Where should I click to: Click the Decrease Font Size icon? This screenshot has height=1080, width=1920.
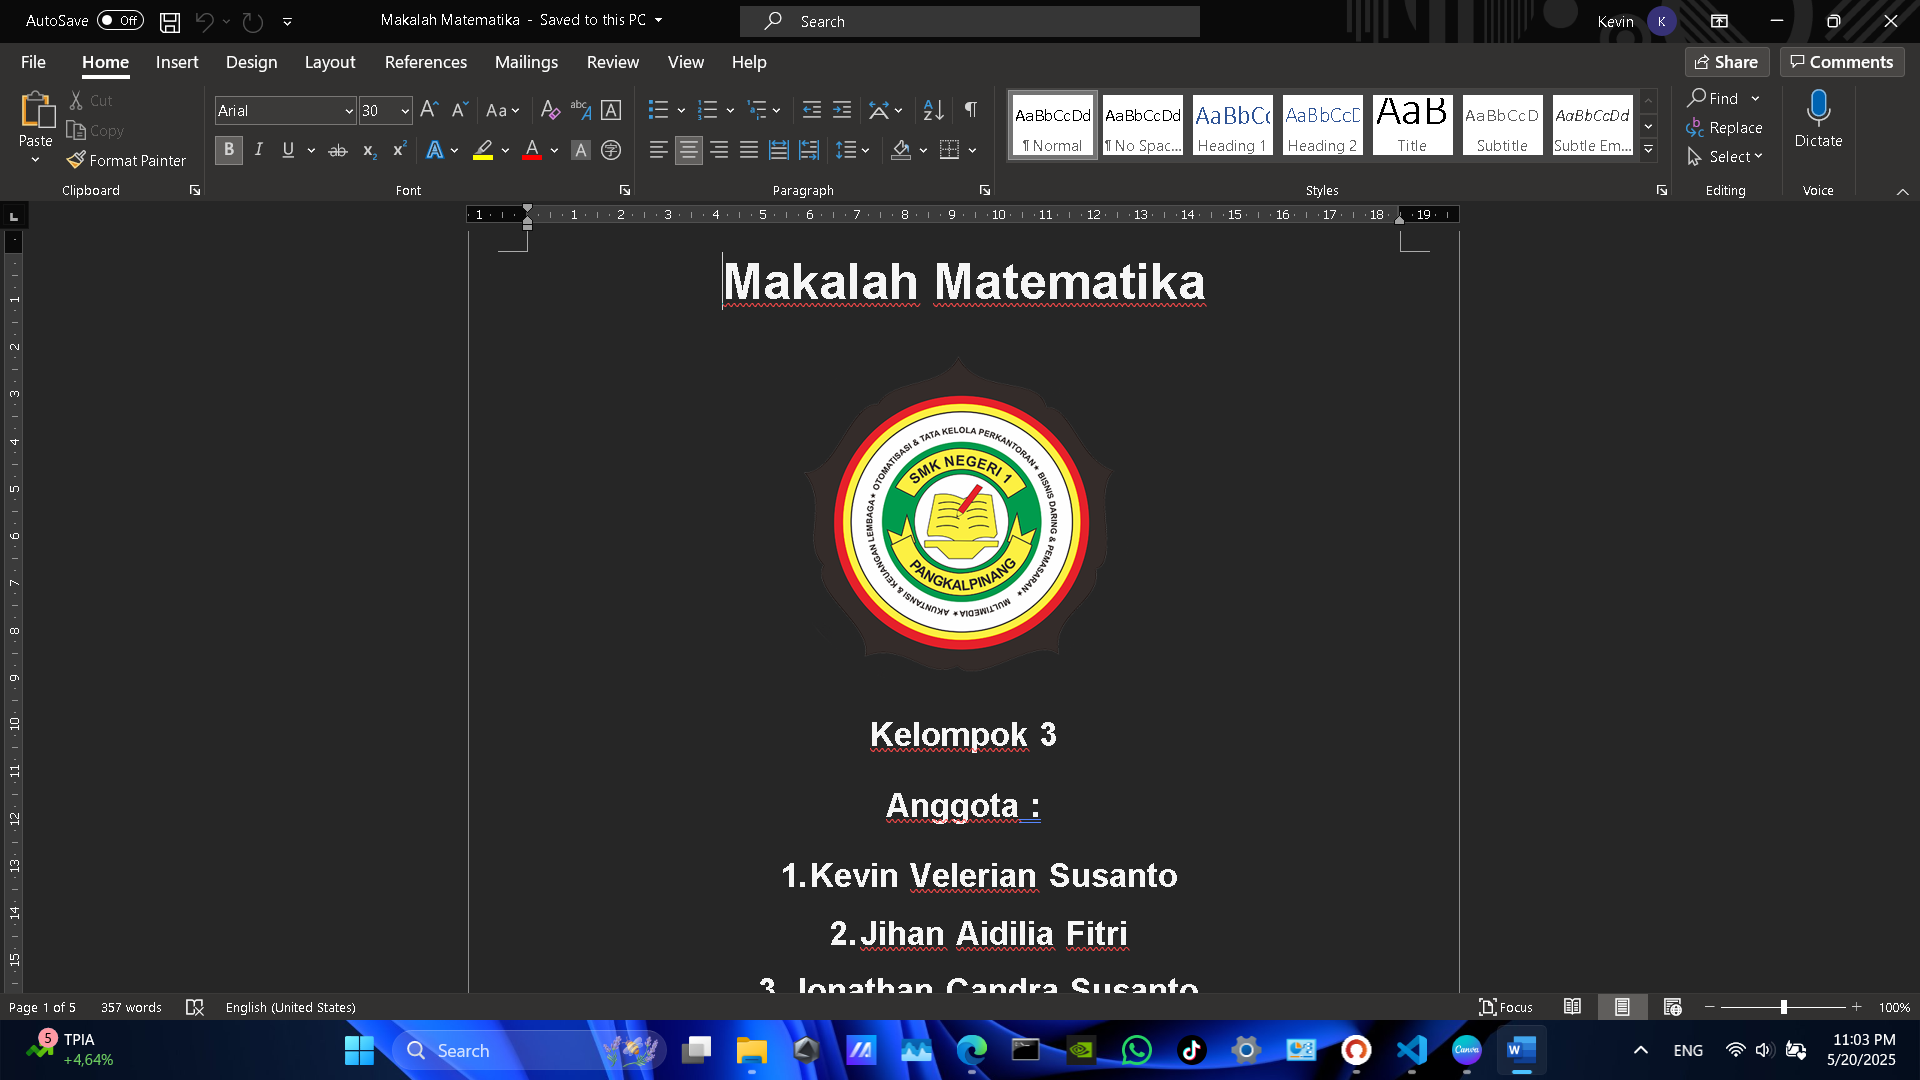pyautogui.click(x=460, y=110)
